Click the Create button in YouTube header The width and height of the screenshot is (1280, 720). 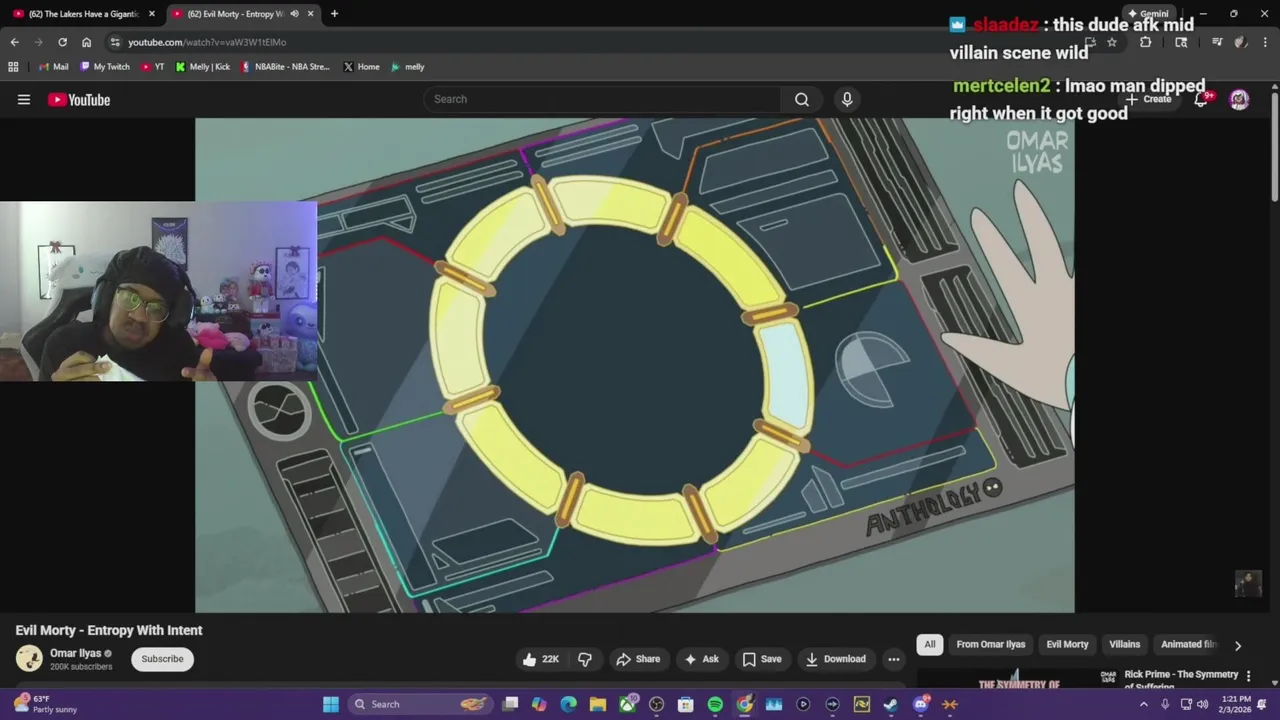coord(1148,99)
